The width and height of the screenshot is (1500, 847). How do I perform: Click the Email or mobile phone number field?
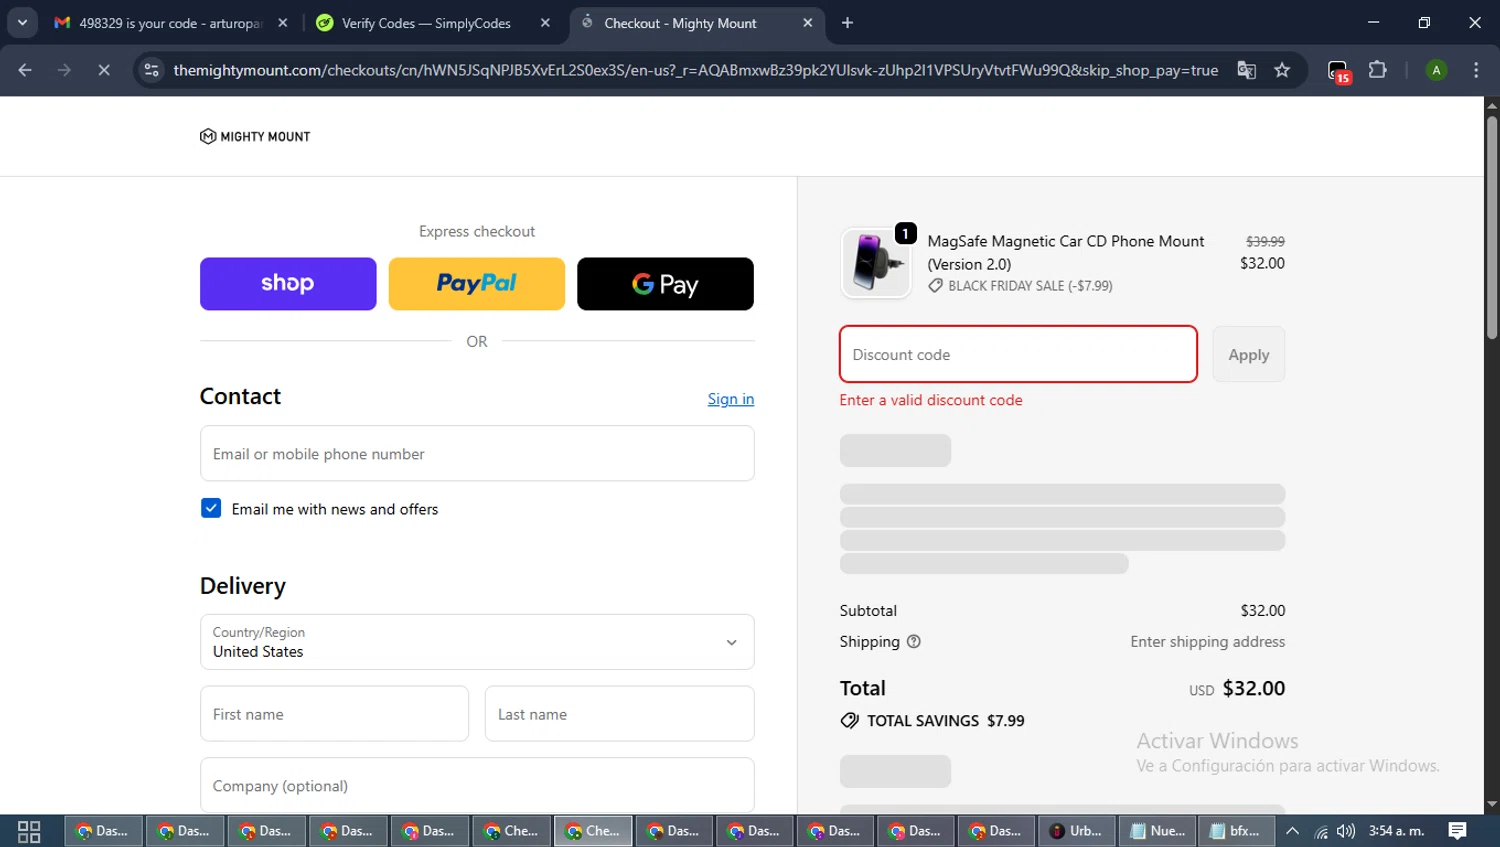coord(477,454)
